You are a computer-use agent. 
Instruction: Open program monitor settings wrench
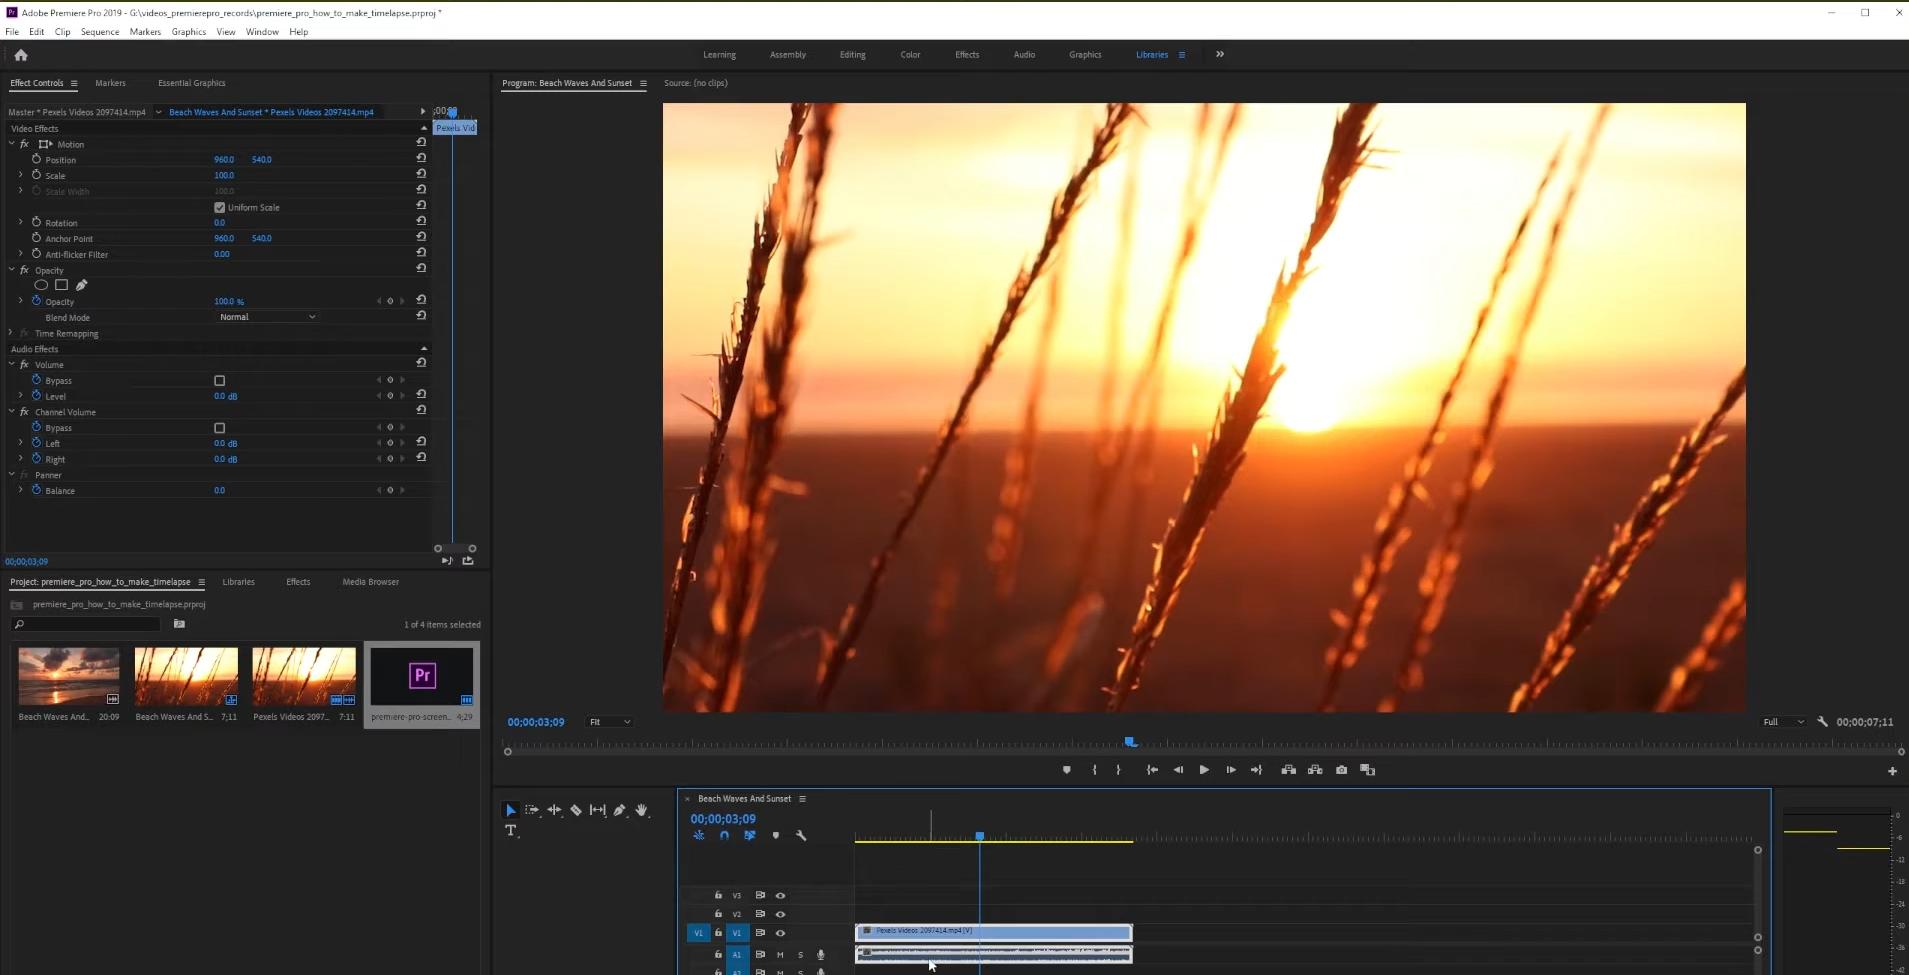1822,722
